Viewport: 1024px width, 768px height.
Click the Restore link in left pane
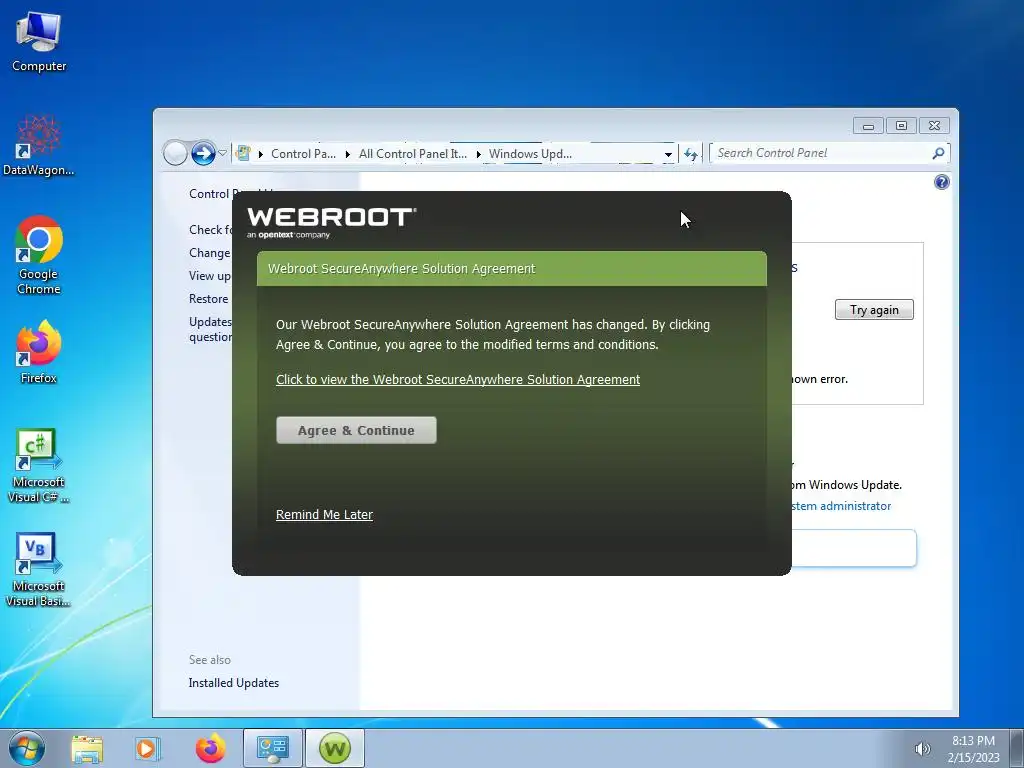[208, 298]
